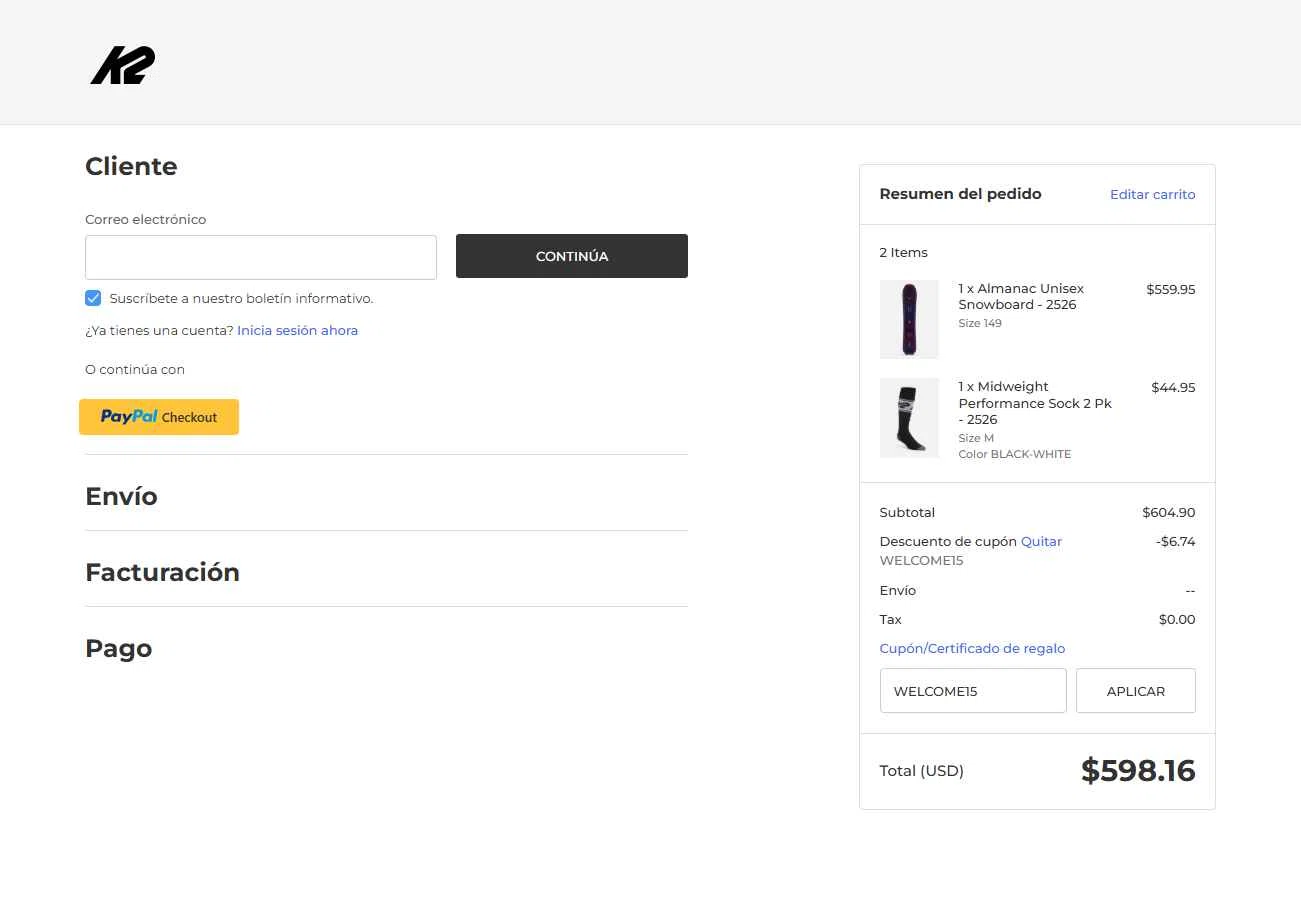This screenshot has width=1301, height=923.
Task: Click the CONTINÚA button
Action: point(572,256)
